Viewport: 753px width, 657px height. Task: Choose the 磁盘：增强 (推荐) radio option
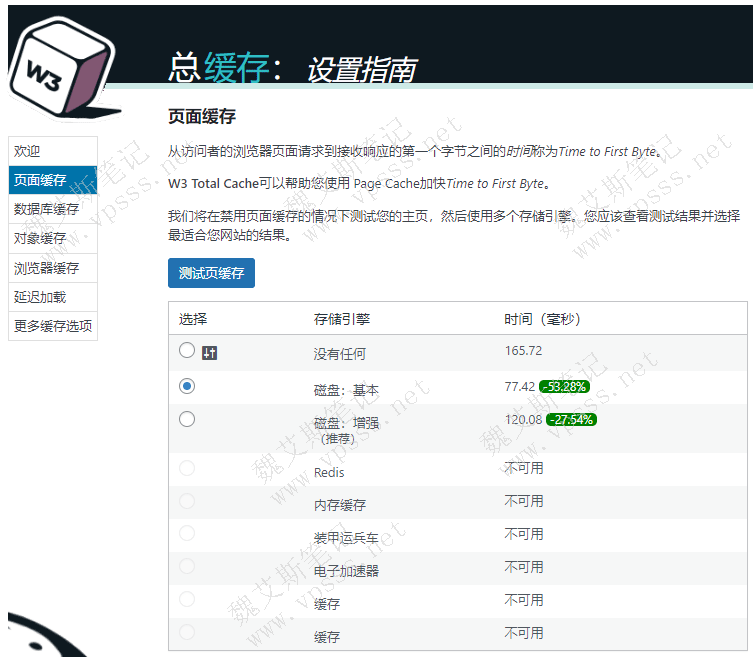[x=187, y=420]
